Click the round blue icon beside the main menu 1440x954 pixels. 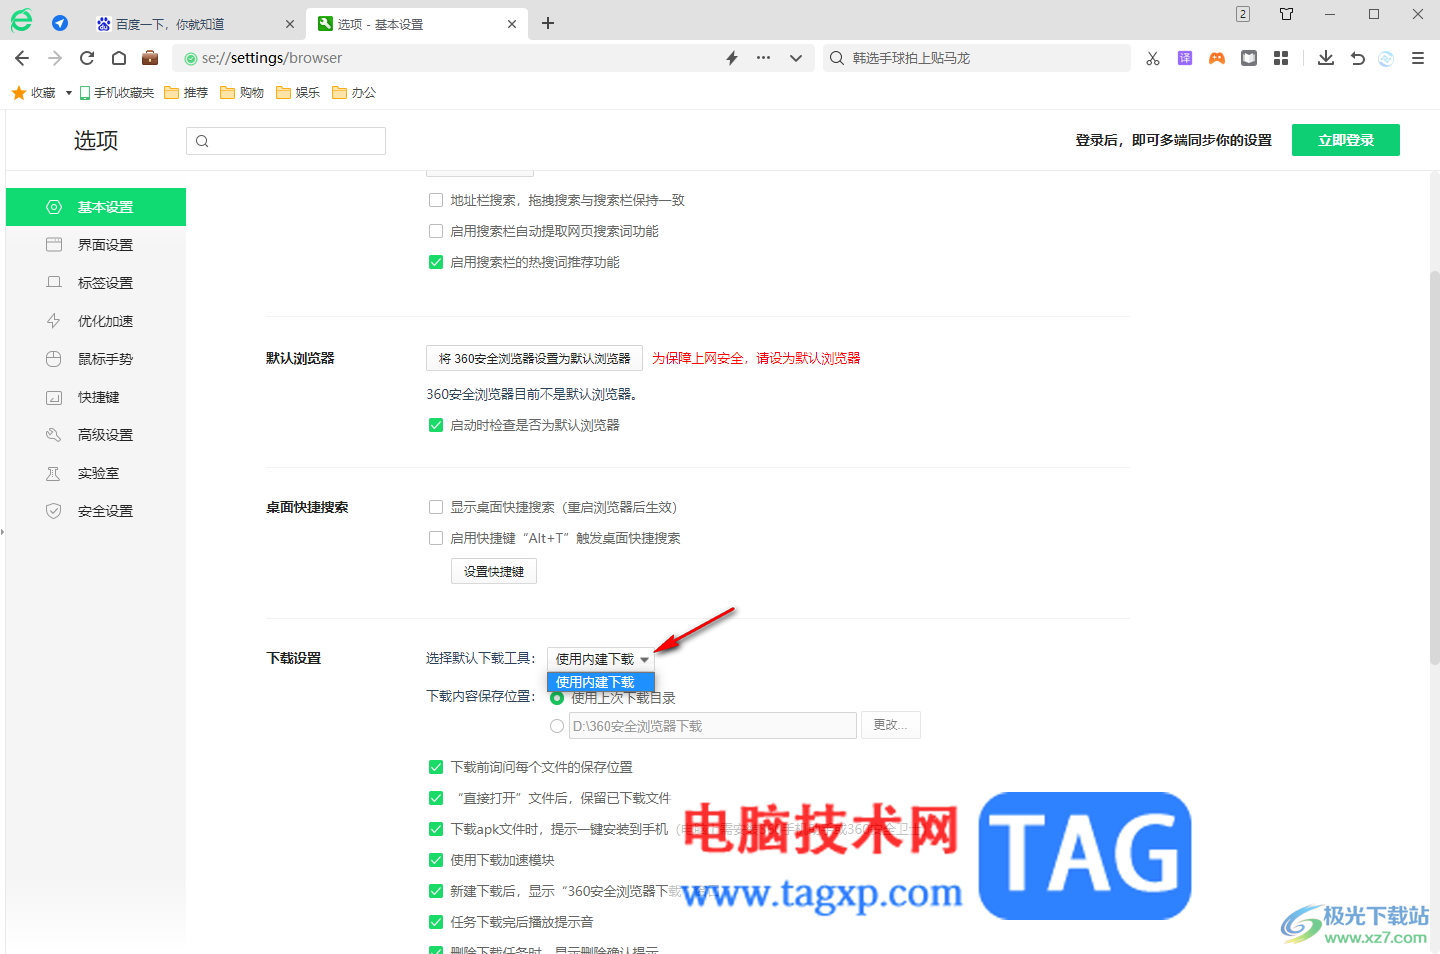click(1386, 58)
